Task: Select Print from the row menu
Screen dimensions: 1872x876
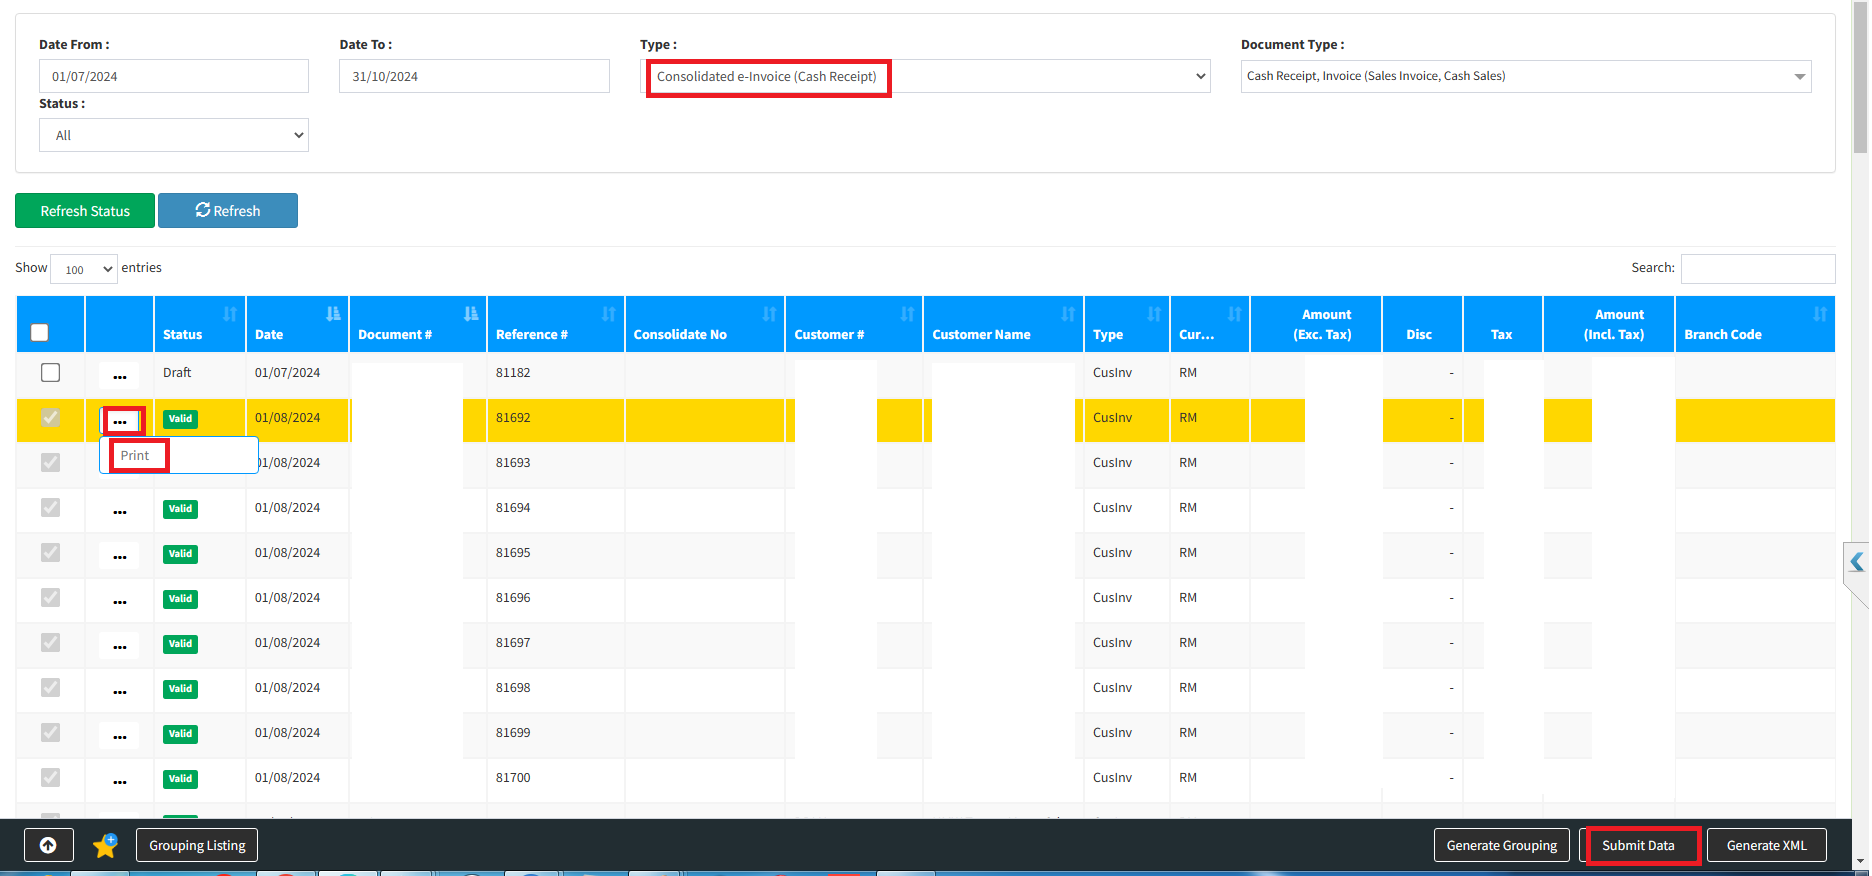Action: pyautogui.click(x=136, y=456)
